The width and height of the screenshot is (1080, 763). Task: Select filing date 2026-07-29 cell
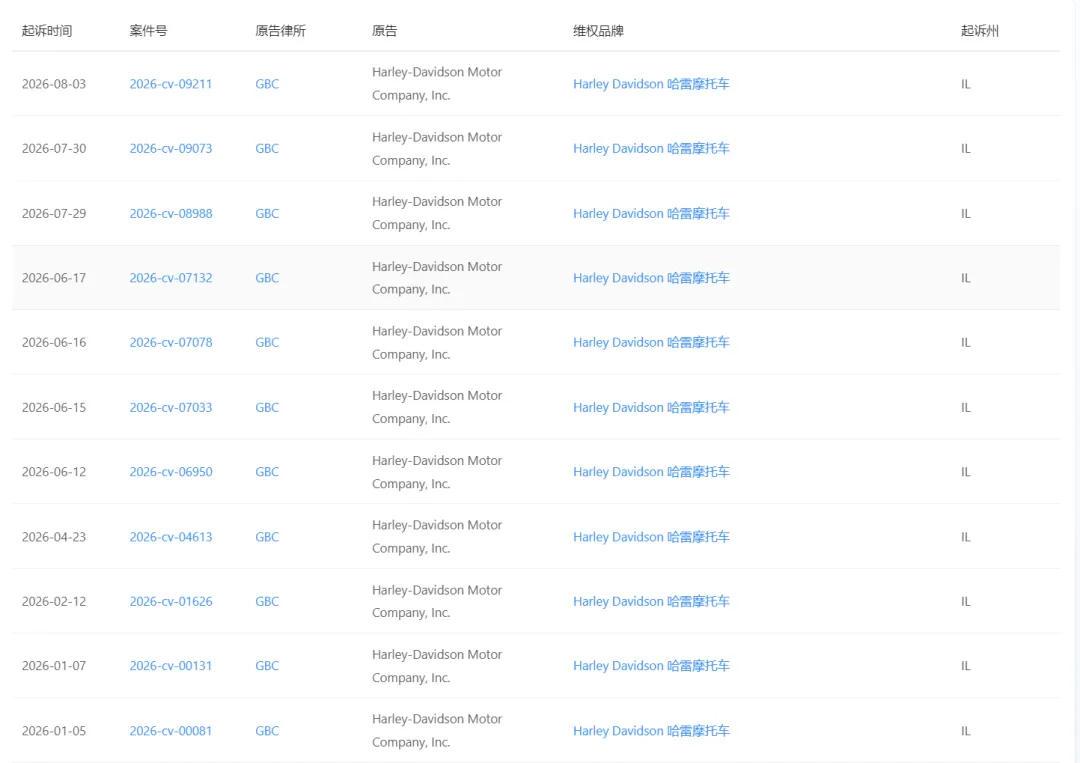(x=54, y=213)
